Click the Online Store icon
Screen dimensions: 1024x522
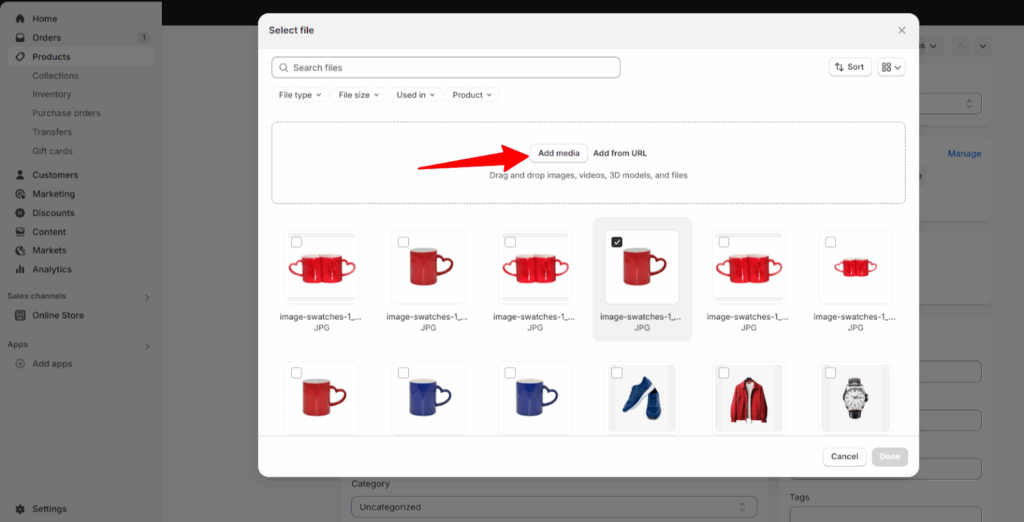coord(20,315)
